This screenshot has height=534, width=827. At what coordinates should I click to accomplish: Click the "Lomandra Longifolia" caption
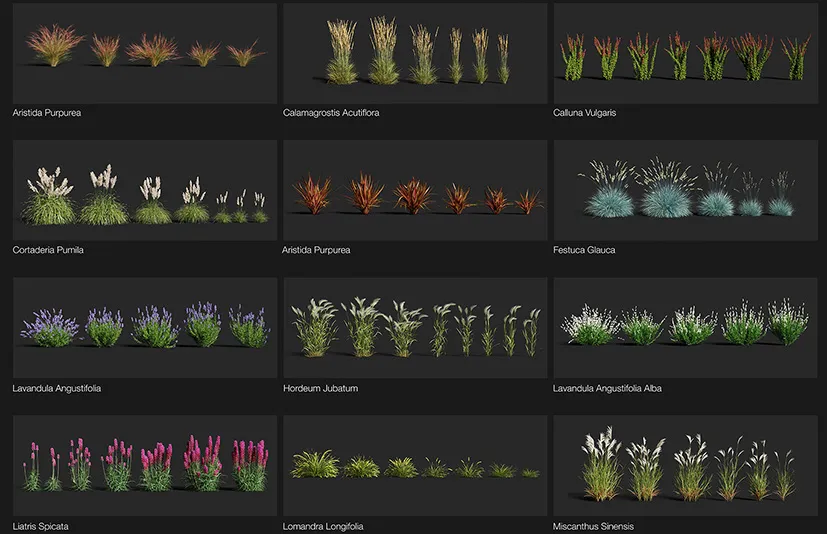coord(323,526)
